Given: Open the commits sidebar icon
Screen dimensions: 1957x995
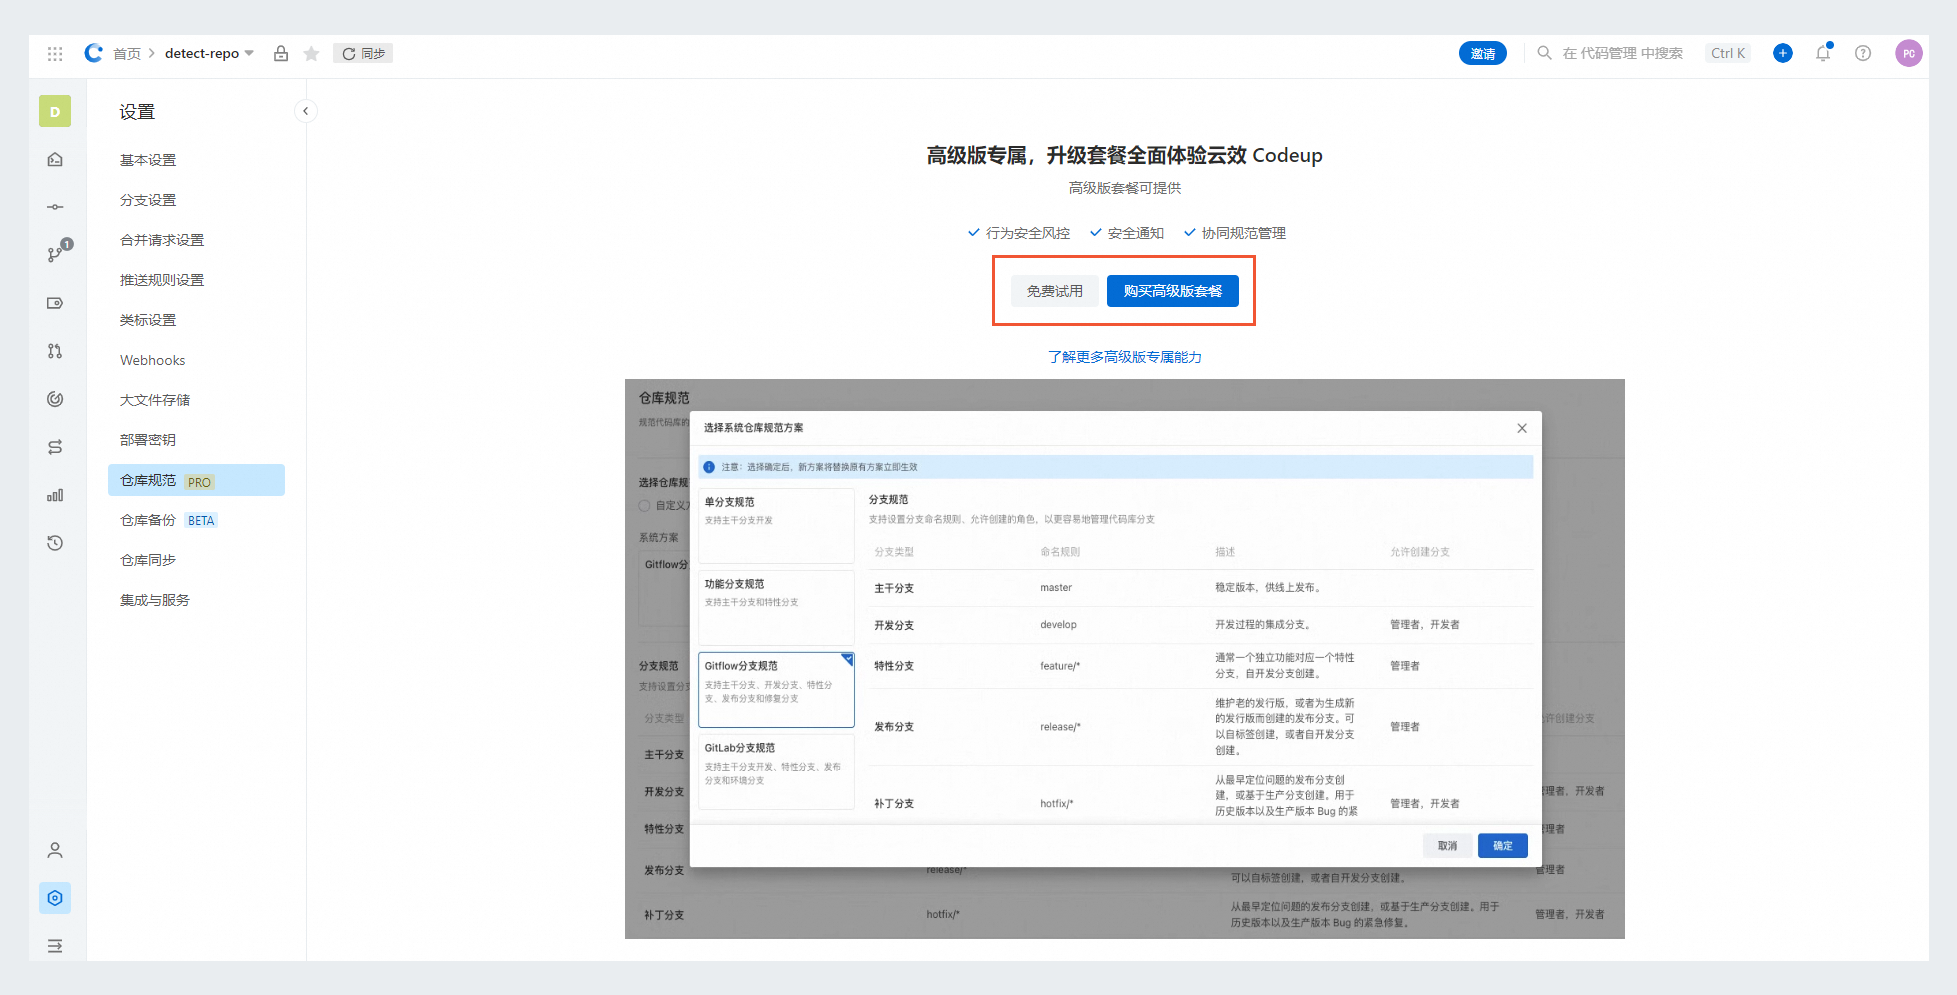Looking at the screenshot, I should coord(55,207).
